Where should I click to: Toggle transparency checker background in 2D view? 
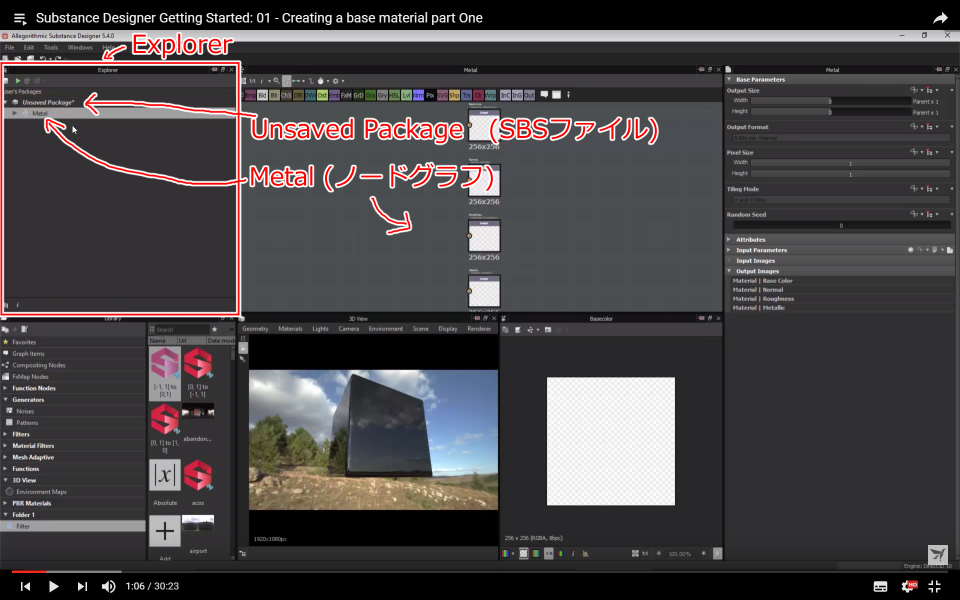[523, 553]
